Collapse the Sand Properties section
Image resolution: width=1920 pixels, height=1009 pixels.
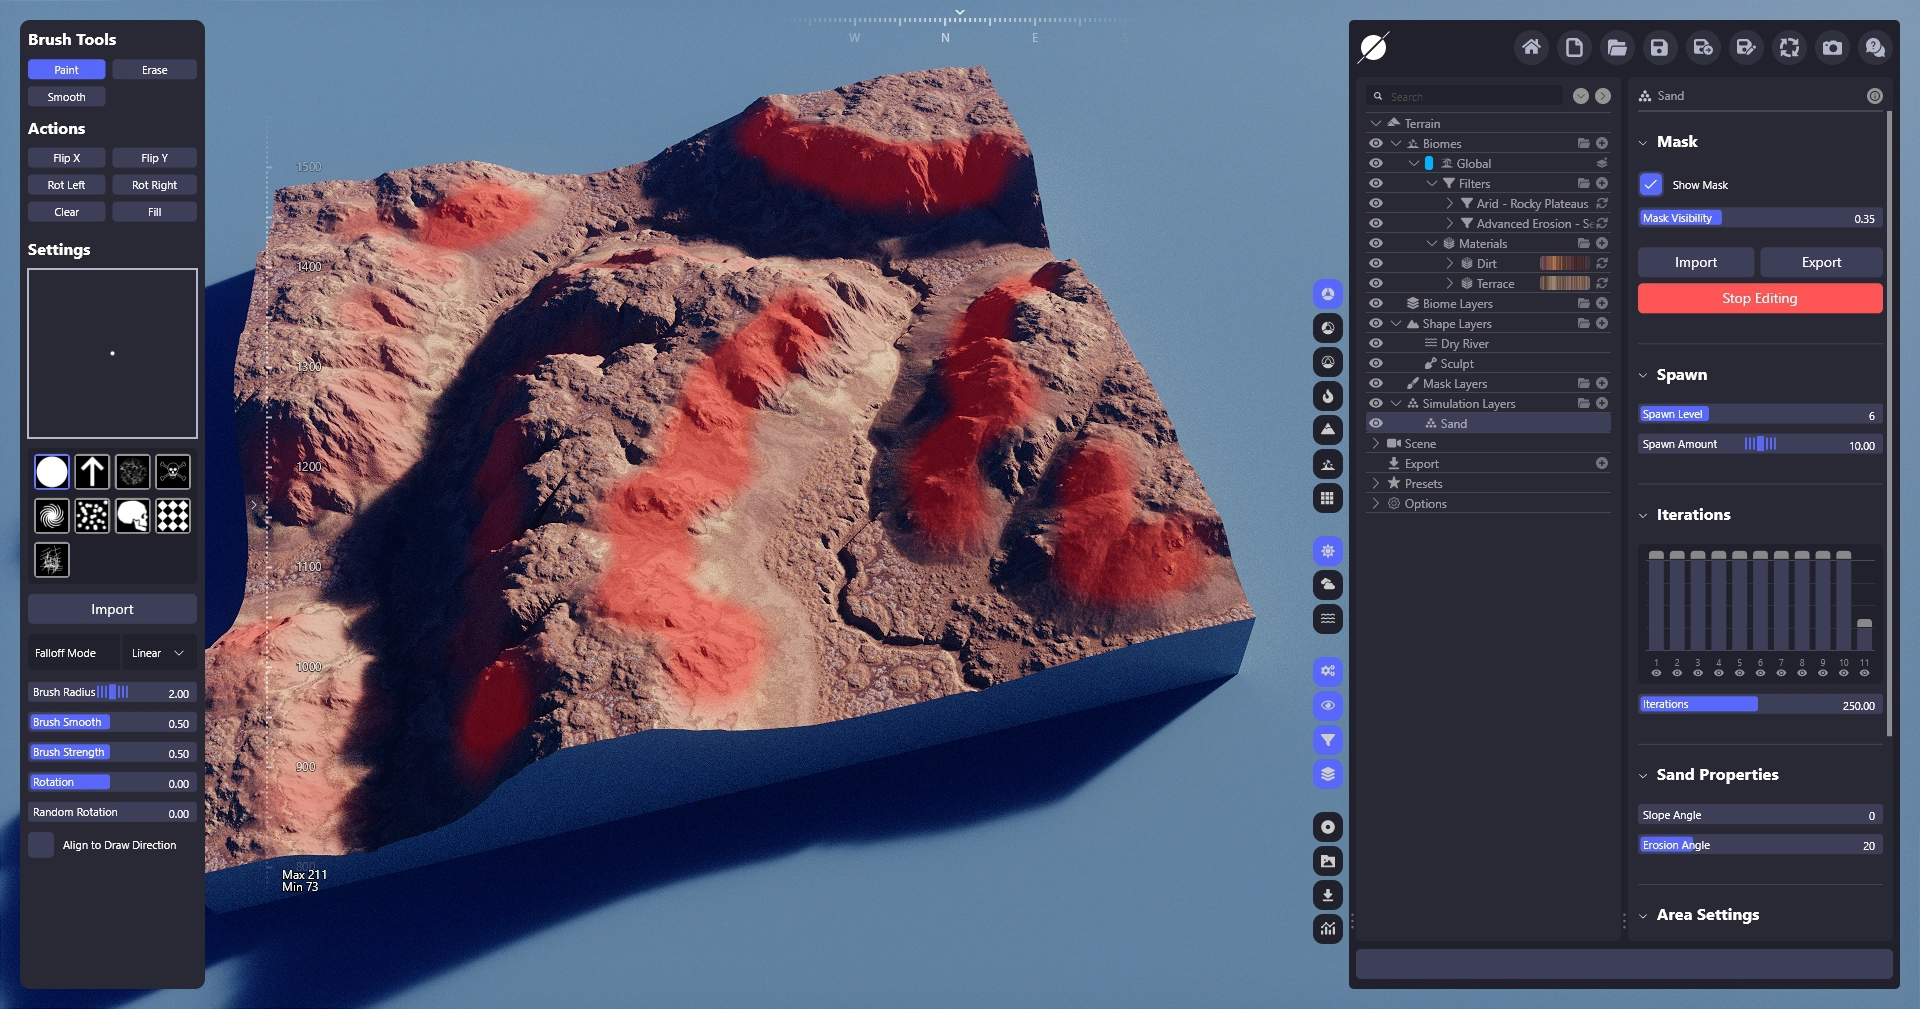point(1643,775)
